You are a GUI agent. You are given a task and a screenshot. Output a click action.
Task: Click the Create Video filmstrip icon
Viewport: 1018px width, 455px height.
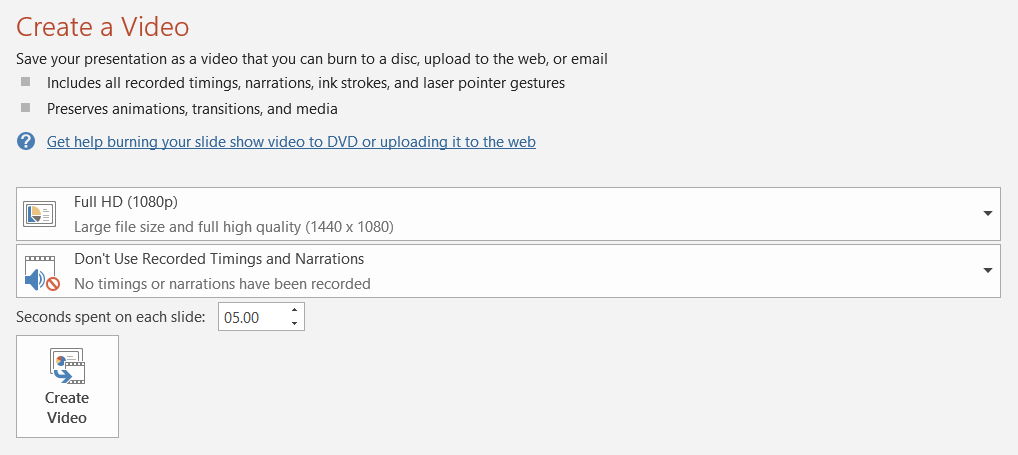point(68,367)
